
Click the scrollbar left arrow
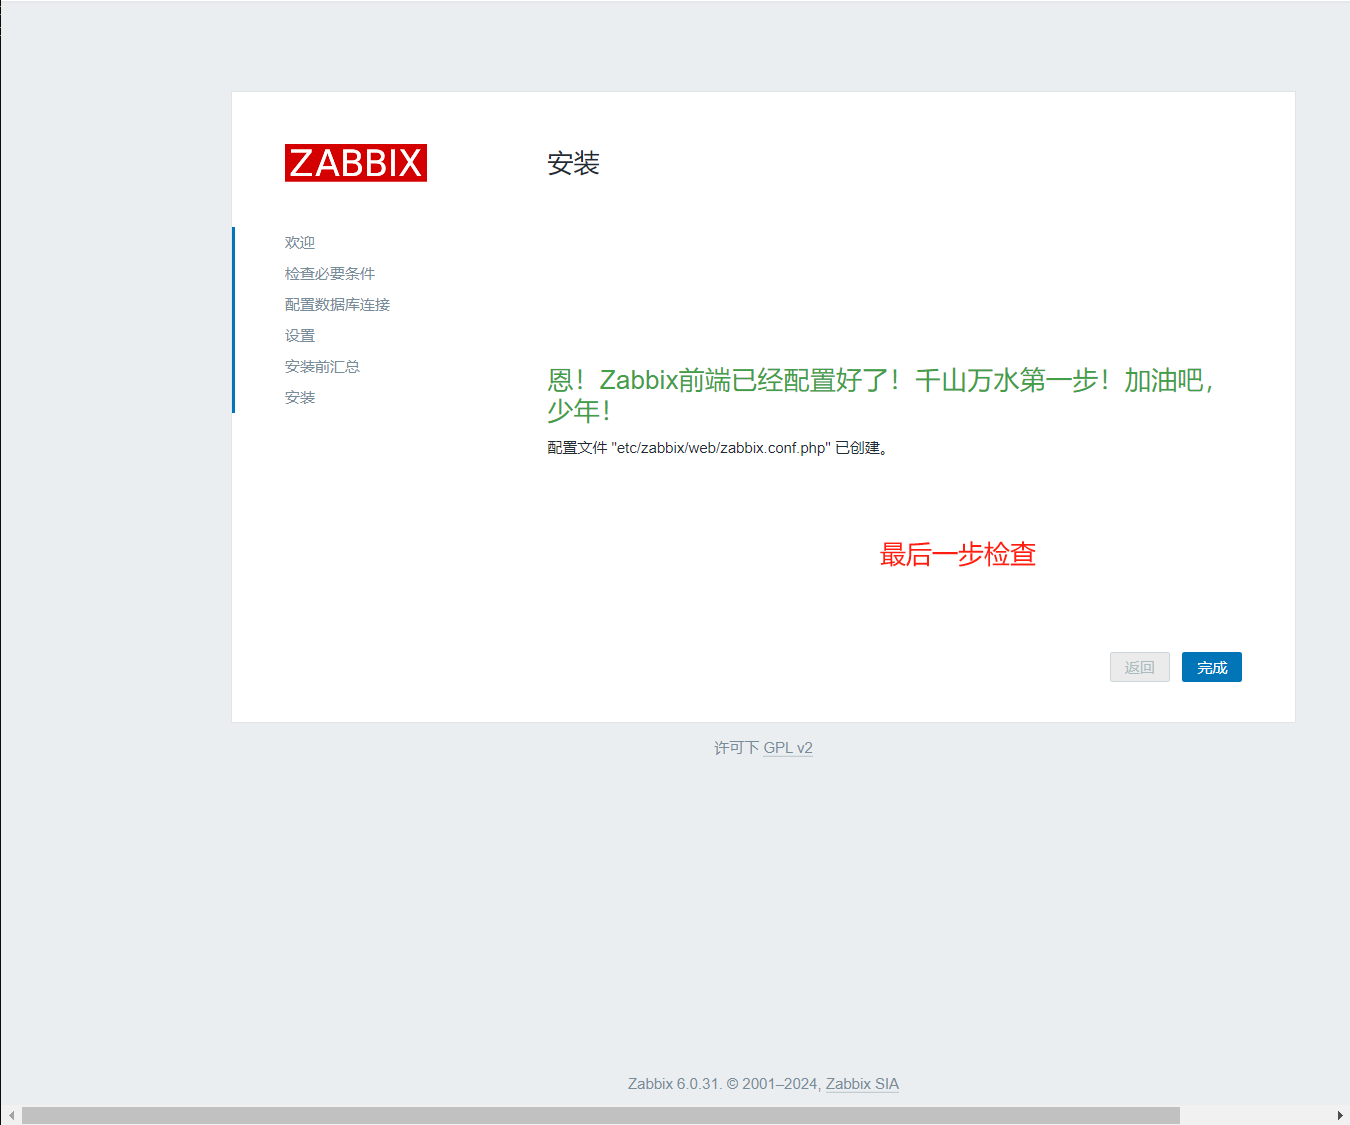11,1115
